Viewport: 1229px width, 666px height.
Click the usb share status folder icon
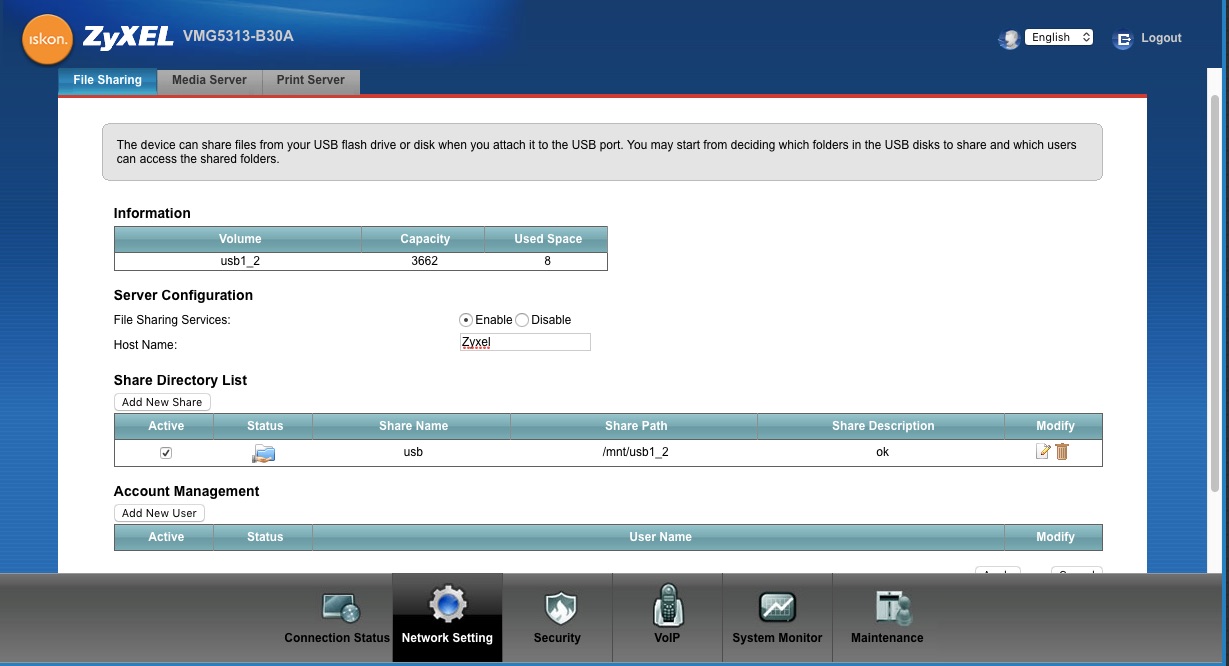[x=264, y=453]
